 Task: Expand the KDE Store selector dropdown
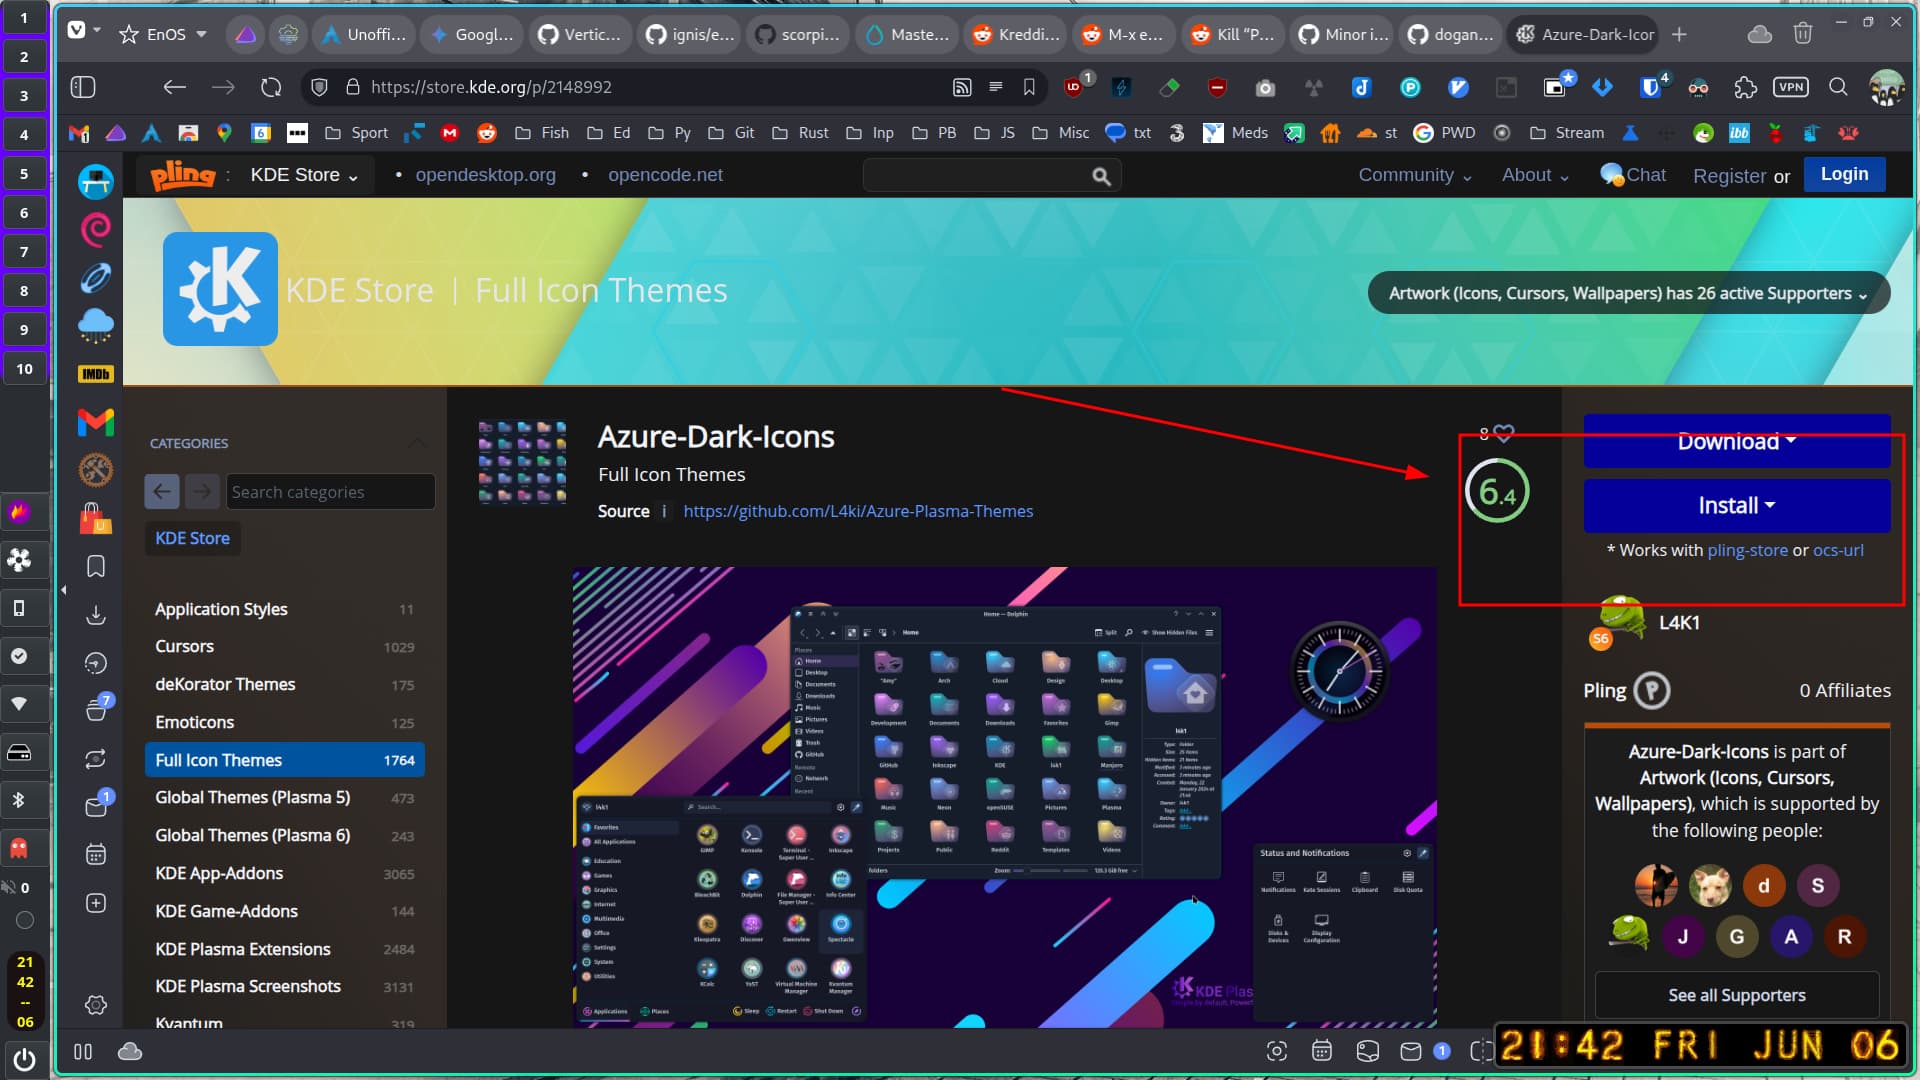click(304, 175)
